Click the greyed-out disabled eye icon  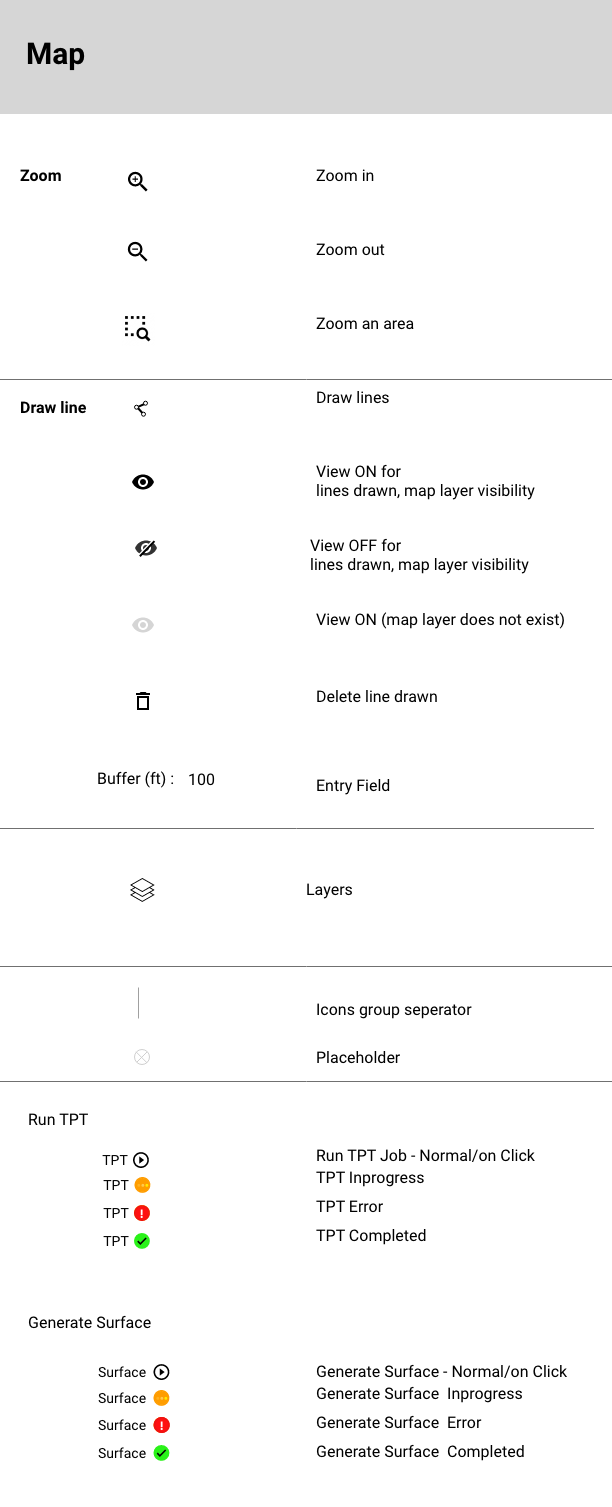[142, 625]
